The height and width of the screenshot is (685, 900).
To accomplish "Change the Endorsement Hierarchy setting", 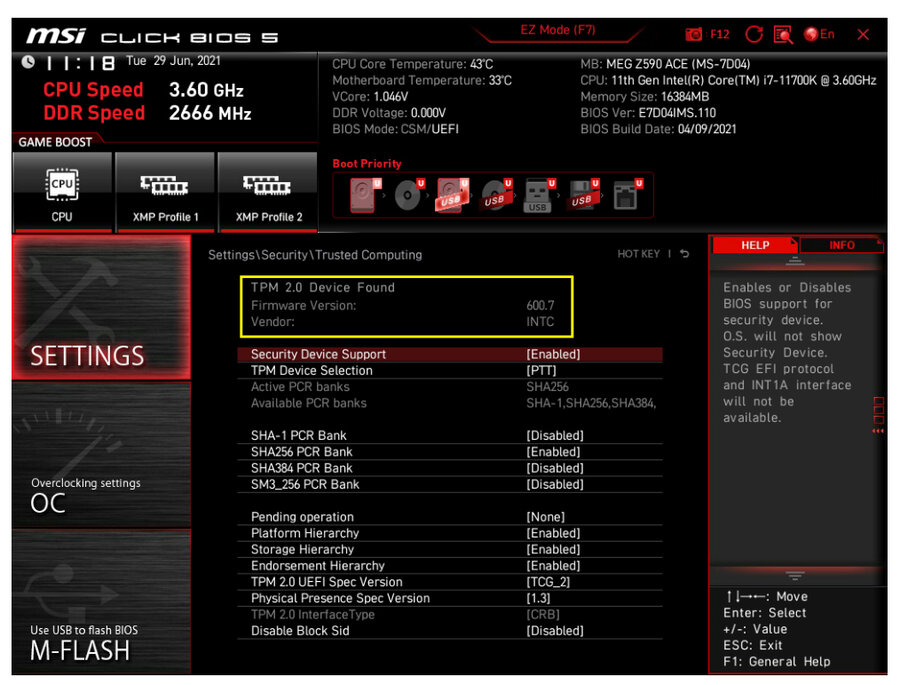I will point(449,566).
